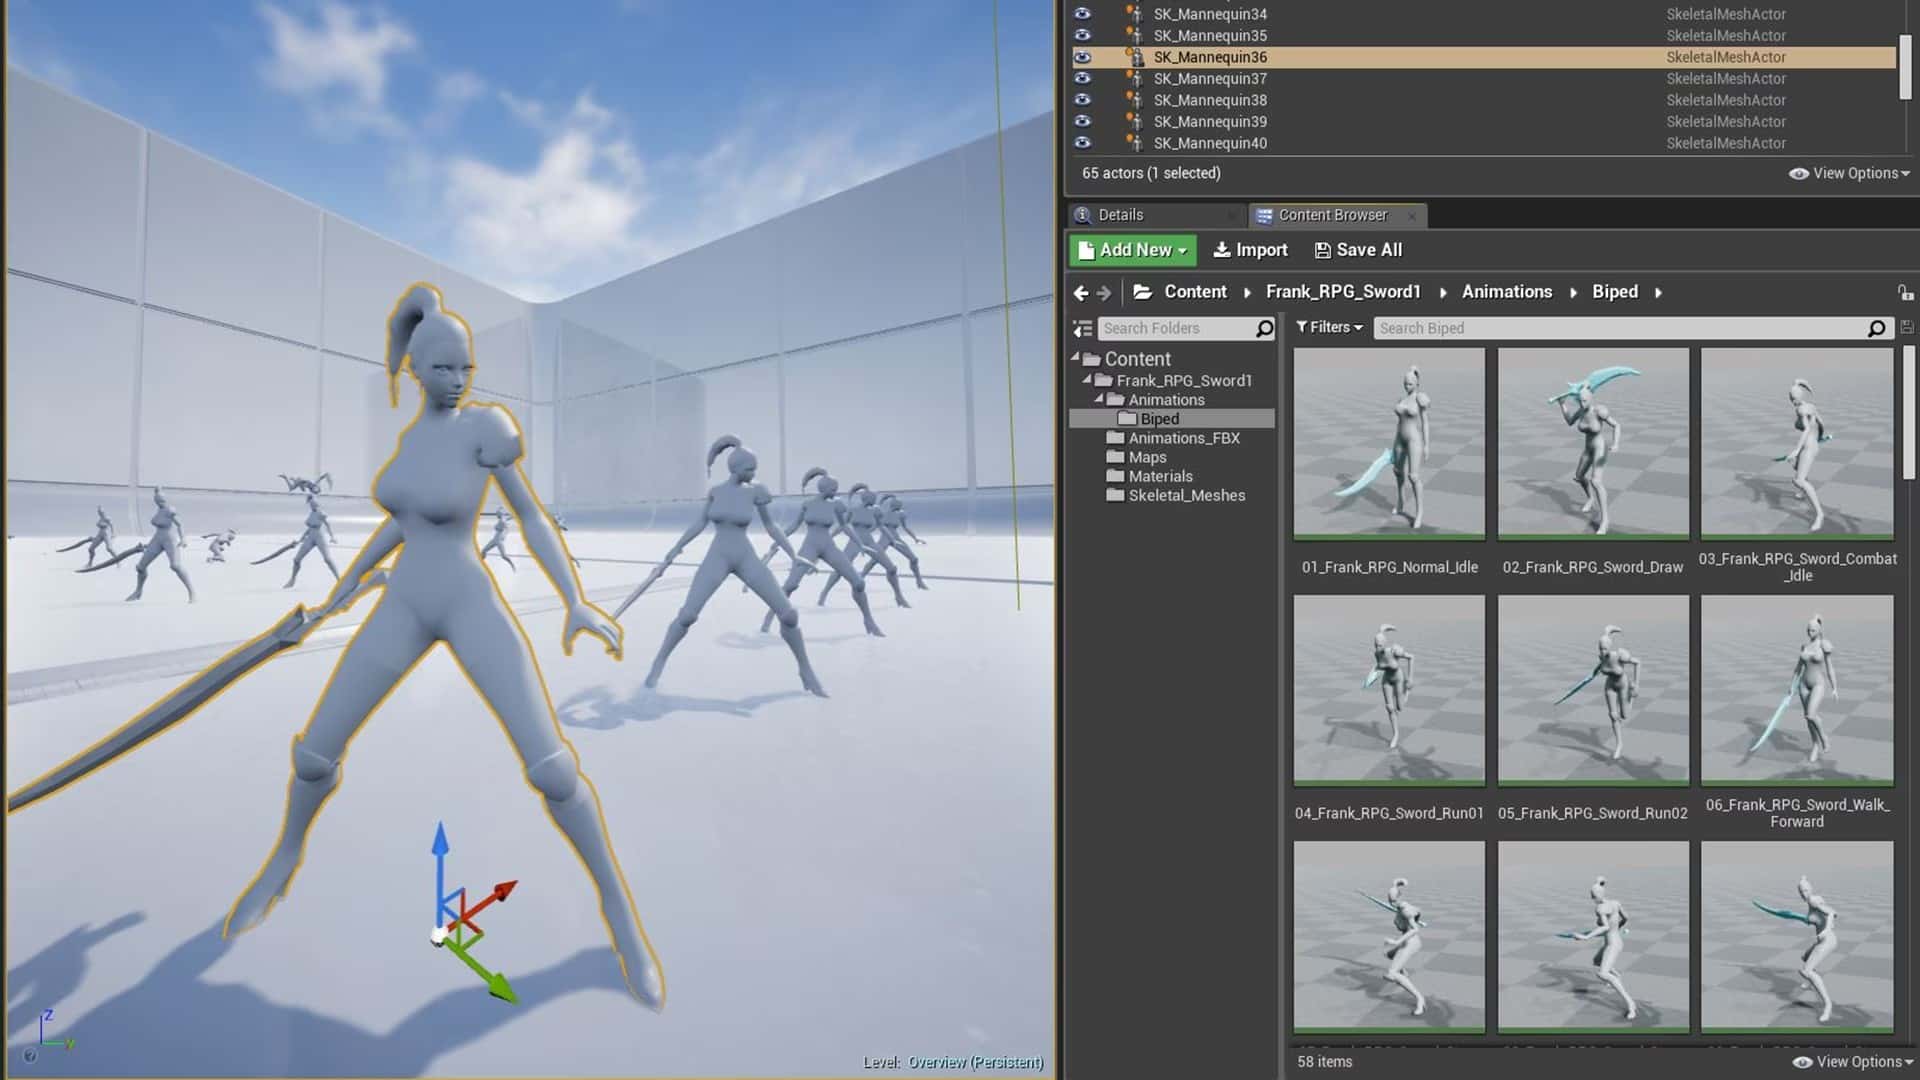Image resolution: width=1920 pixels, height=1080 pixels.
Task: Click the outliner vertical scrollbar
Action: tap(1905, 67)
